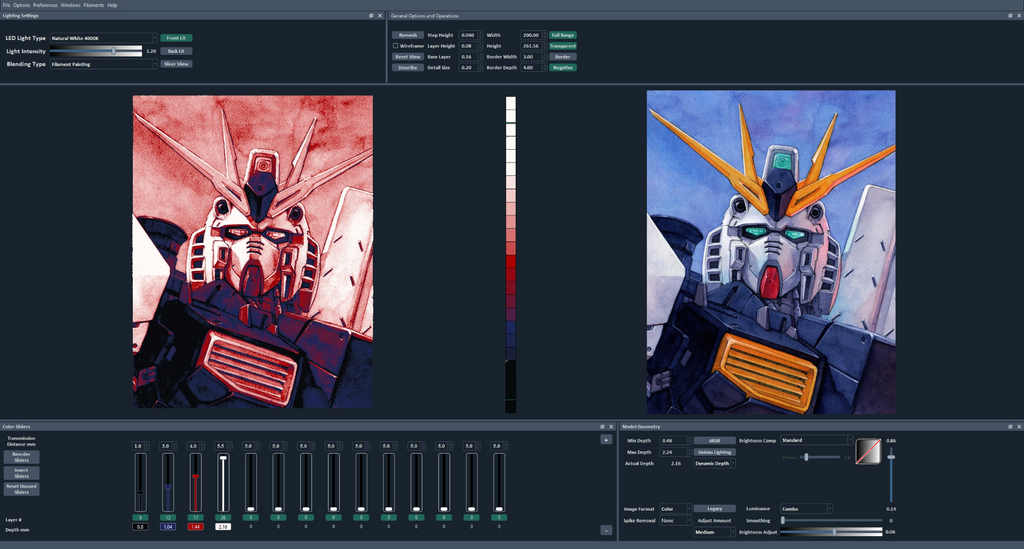Click the red color slider handle
Image resolution: width=1024 pixels, height=549 pixels.
click(x=195, y=478)
